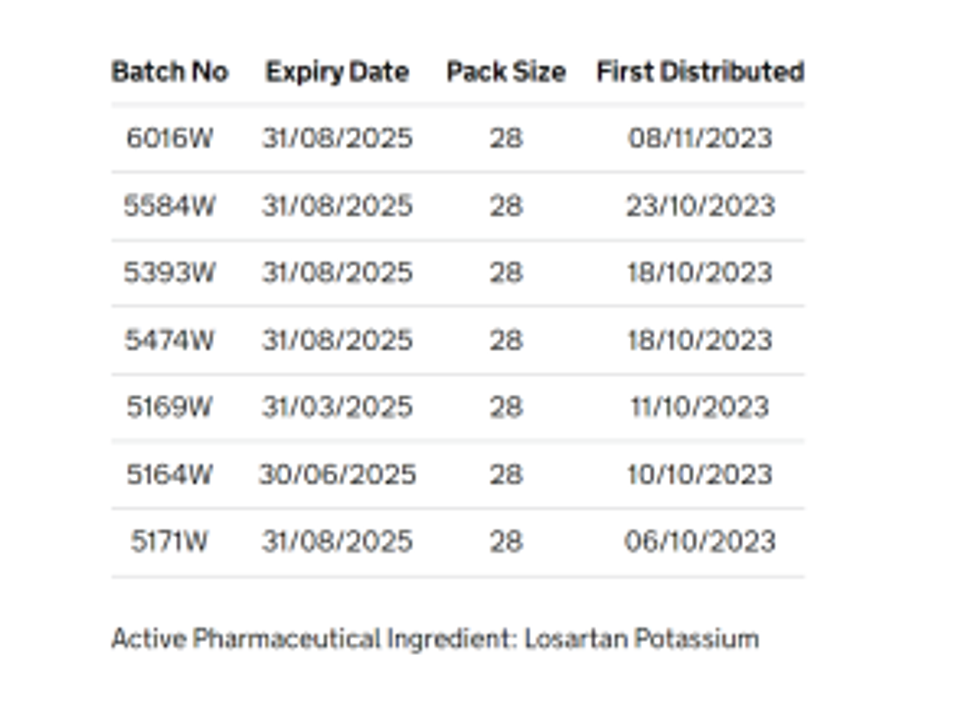Screen dimensions: 980x712
Task: Select batch number 6016W
Action: coord(169,138)
